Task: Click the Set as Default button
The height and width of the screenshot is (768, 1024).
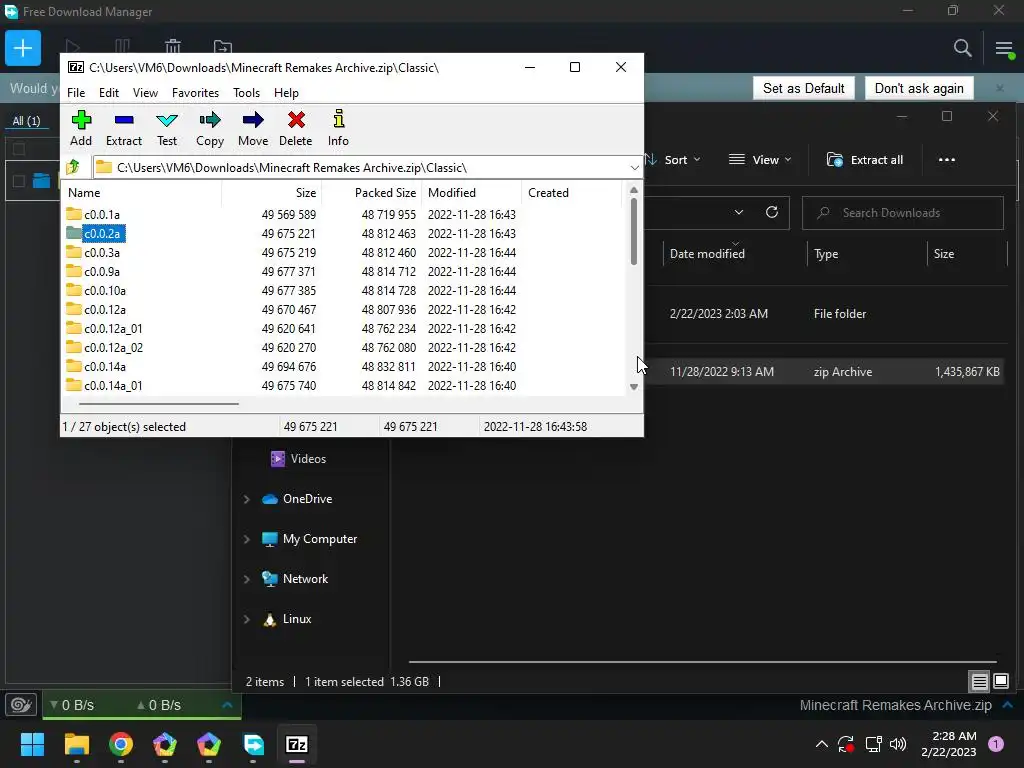Action: [x=803, y=88]
